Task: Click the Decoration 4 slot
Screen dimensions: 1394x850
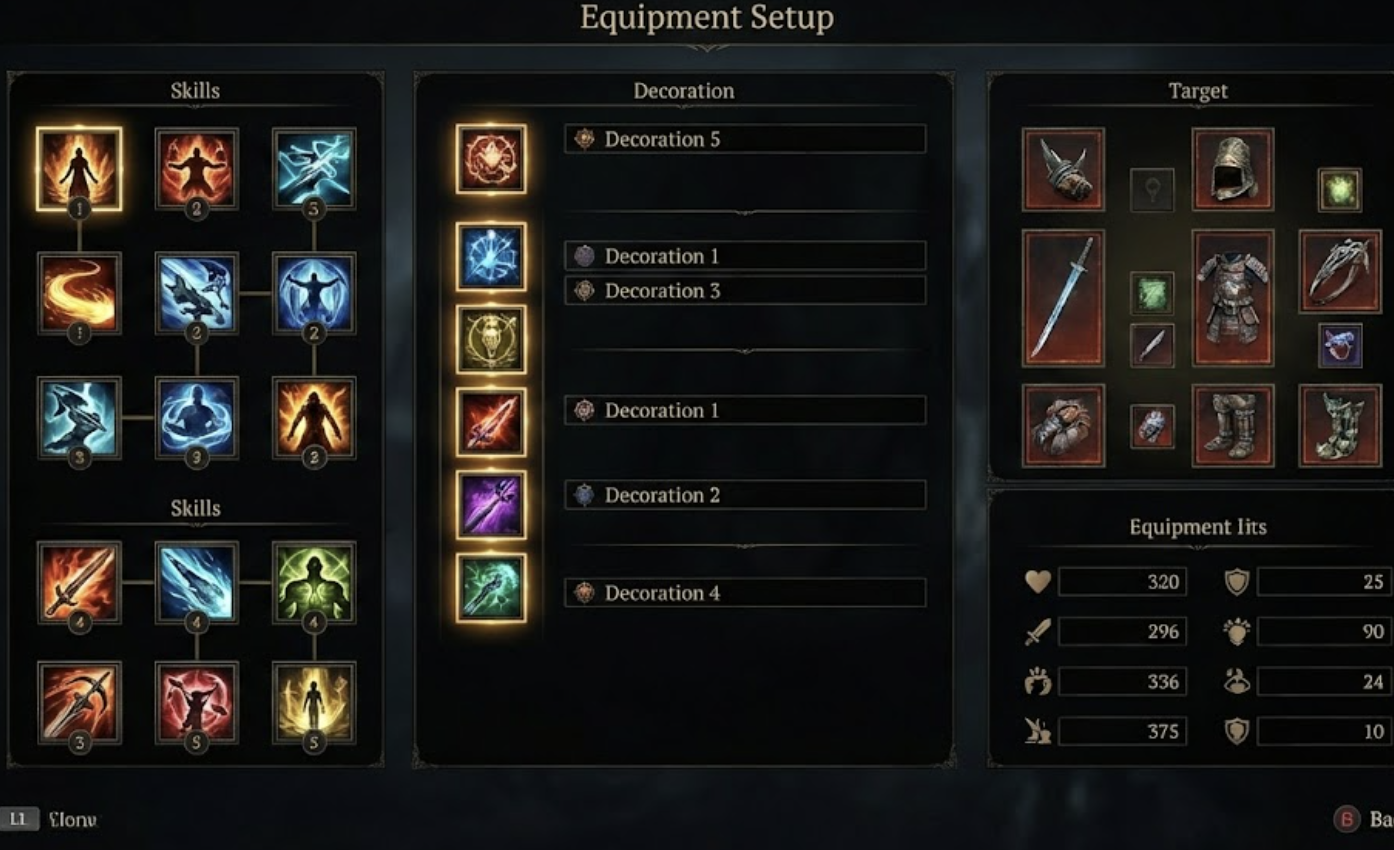Action: tap(745, 593)
